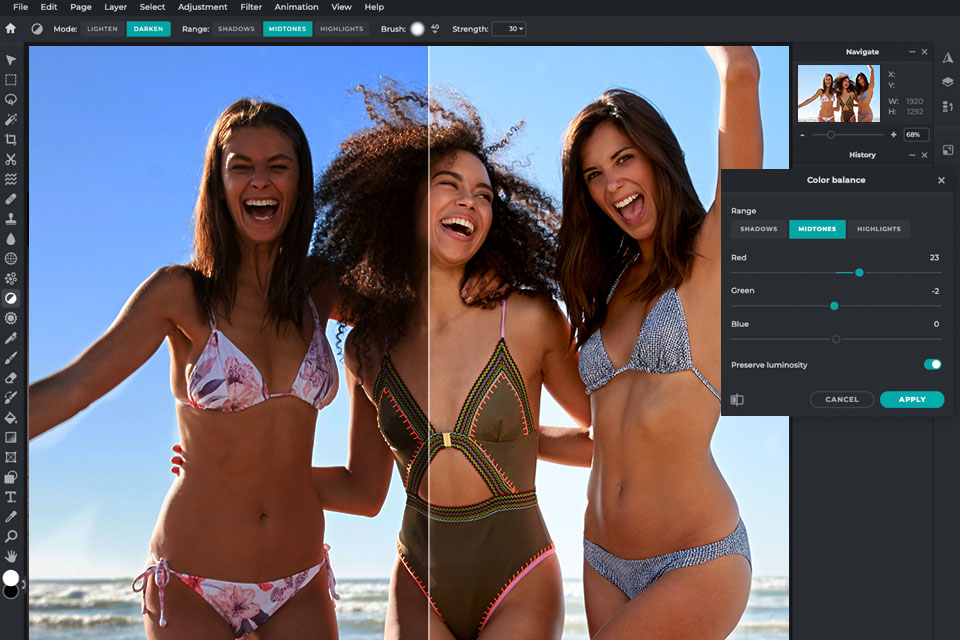960x640 pixels.
Task: Click the expand window icon on right bar
Action: 947,150
